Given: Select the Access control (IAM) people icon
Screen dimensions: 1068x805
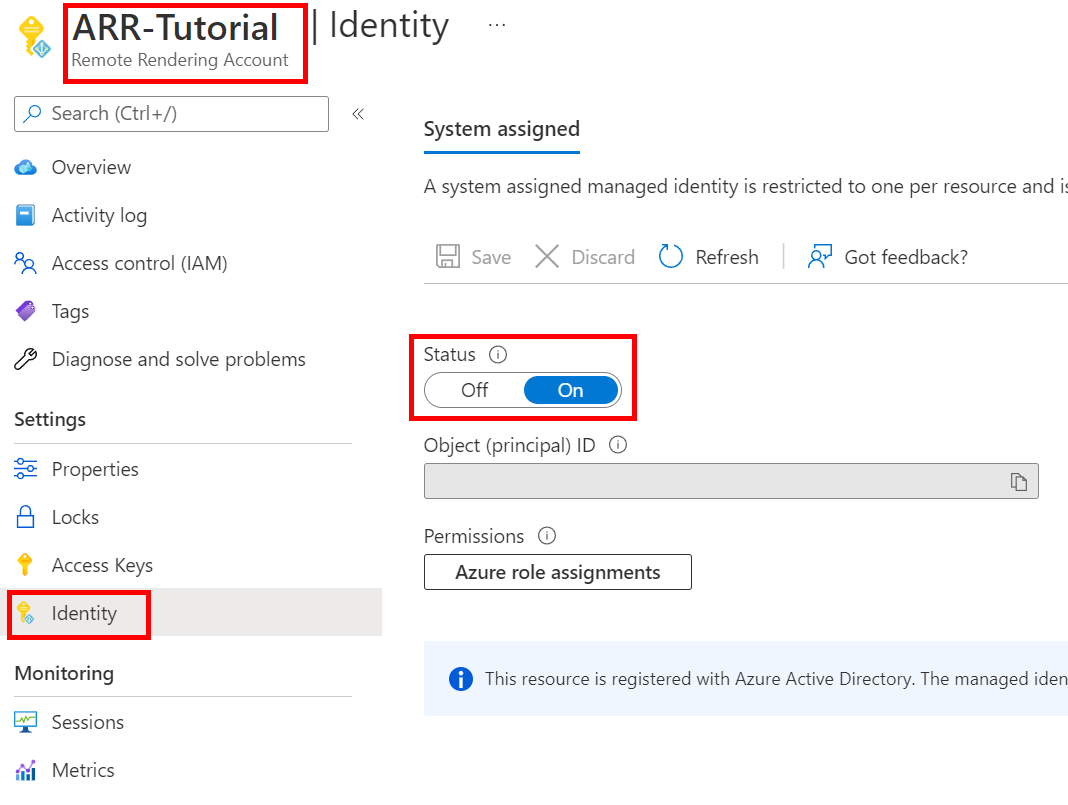Looking at the screenshot, I should (x=25, y=264).
